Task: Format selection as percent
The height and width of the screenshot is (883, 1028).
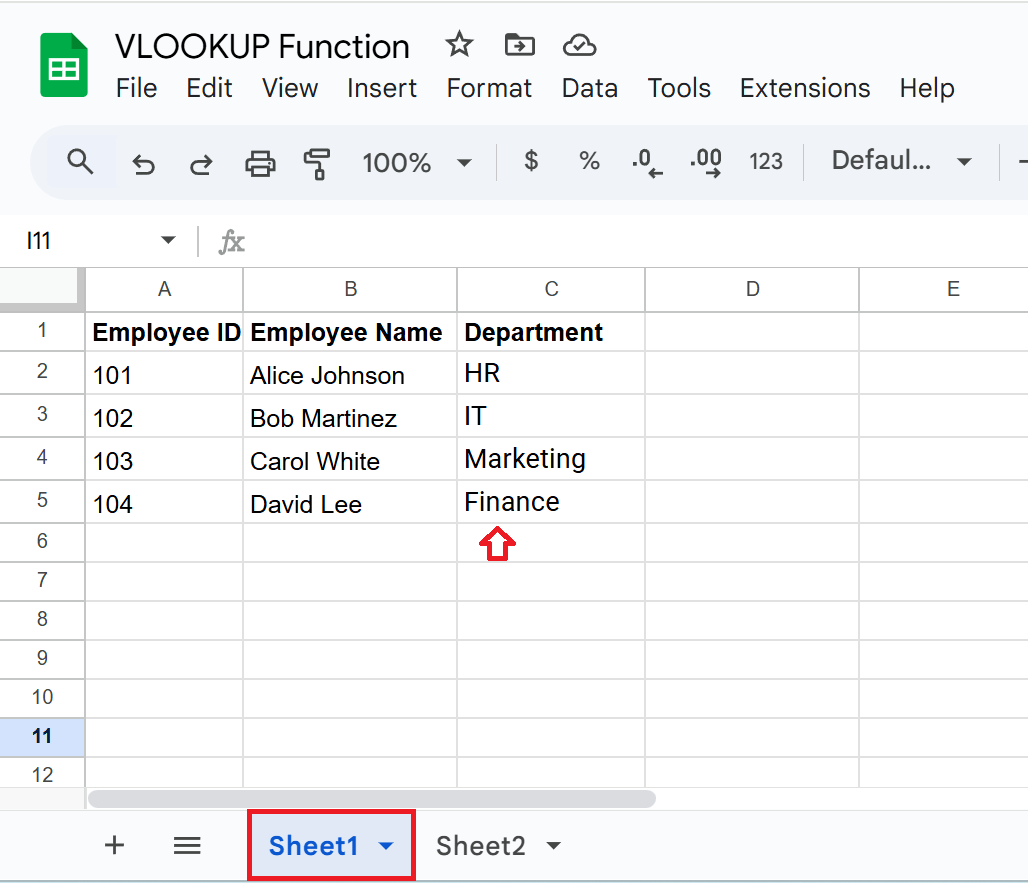Action: 589,161
